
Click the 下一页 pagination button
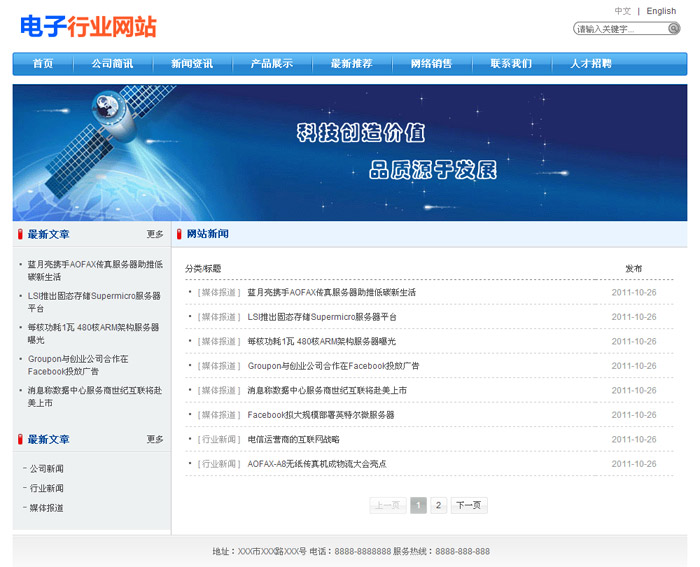point(469,506)
